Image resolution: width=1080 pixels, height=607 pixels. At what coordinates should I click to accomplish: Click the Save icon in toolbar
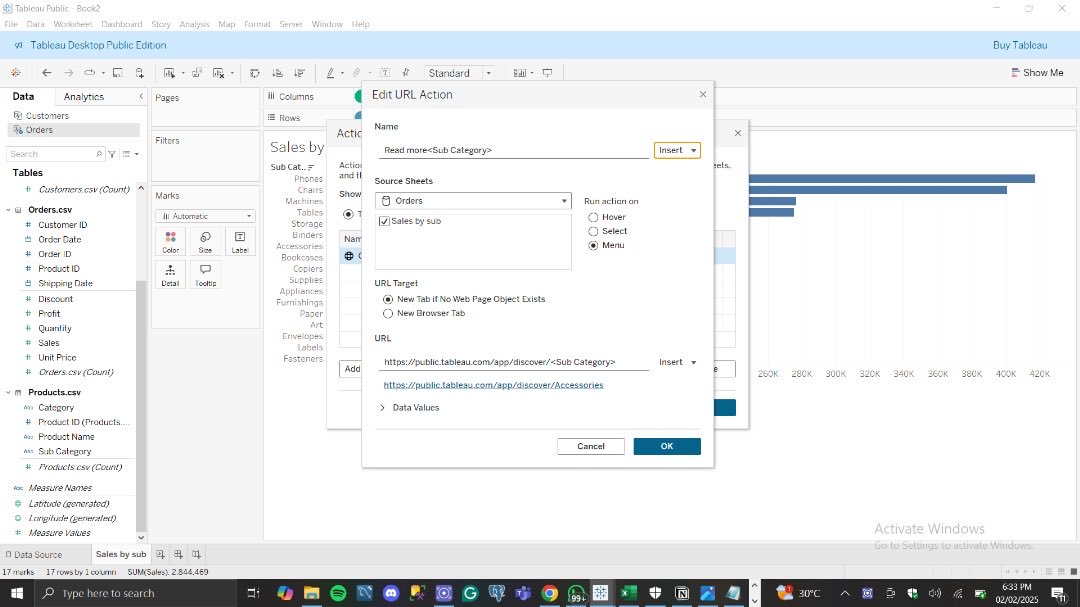pos(118,72)
